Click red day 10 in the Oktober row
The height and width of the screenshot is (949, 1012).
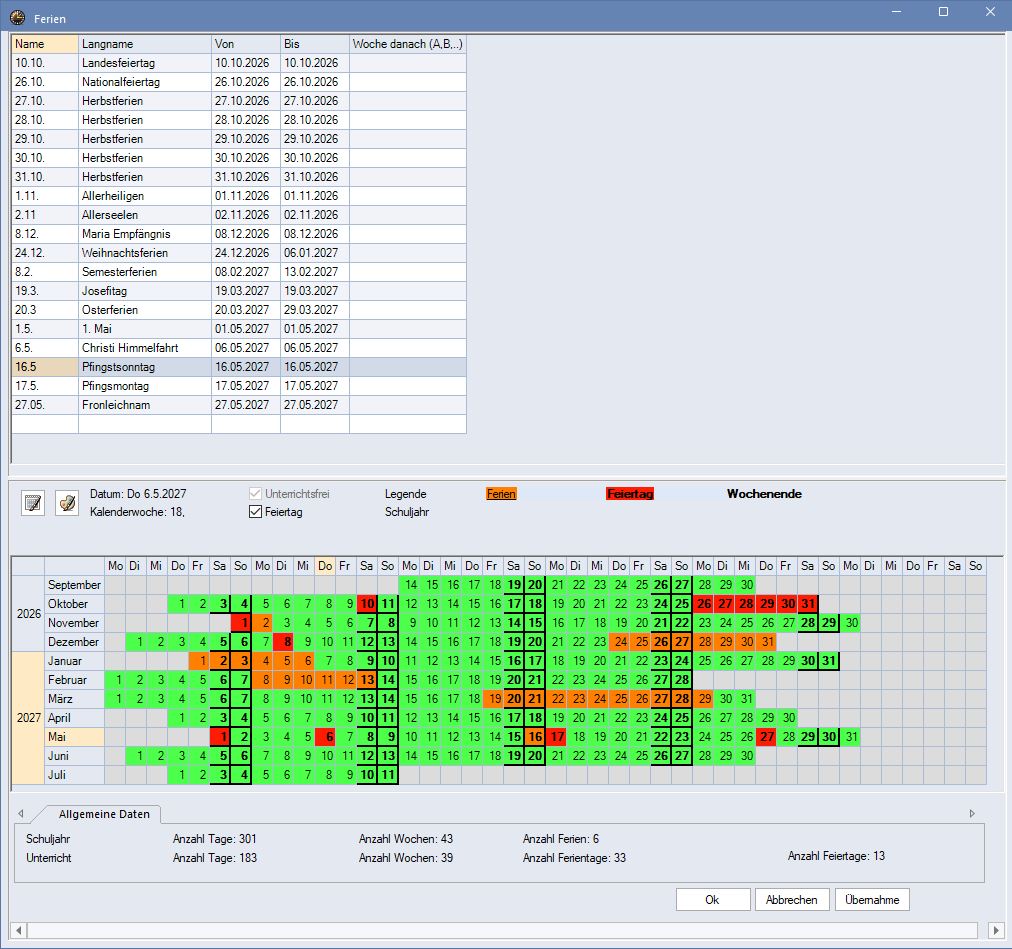[x=367, y=604]
